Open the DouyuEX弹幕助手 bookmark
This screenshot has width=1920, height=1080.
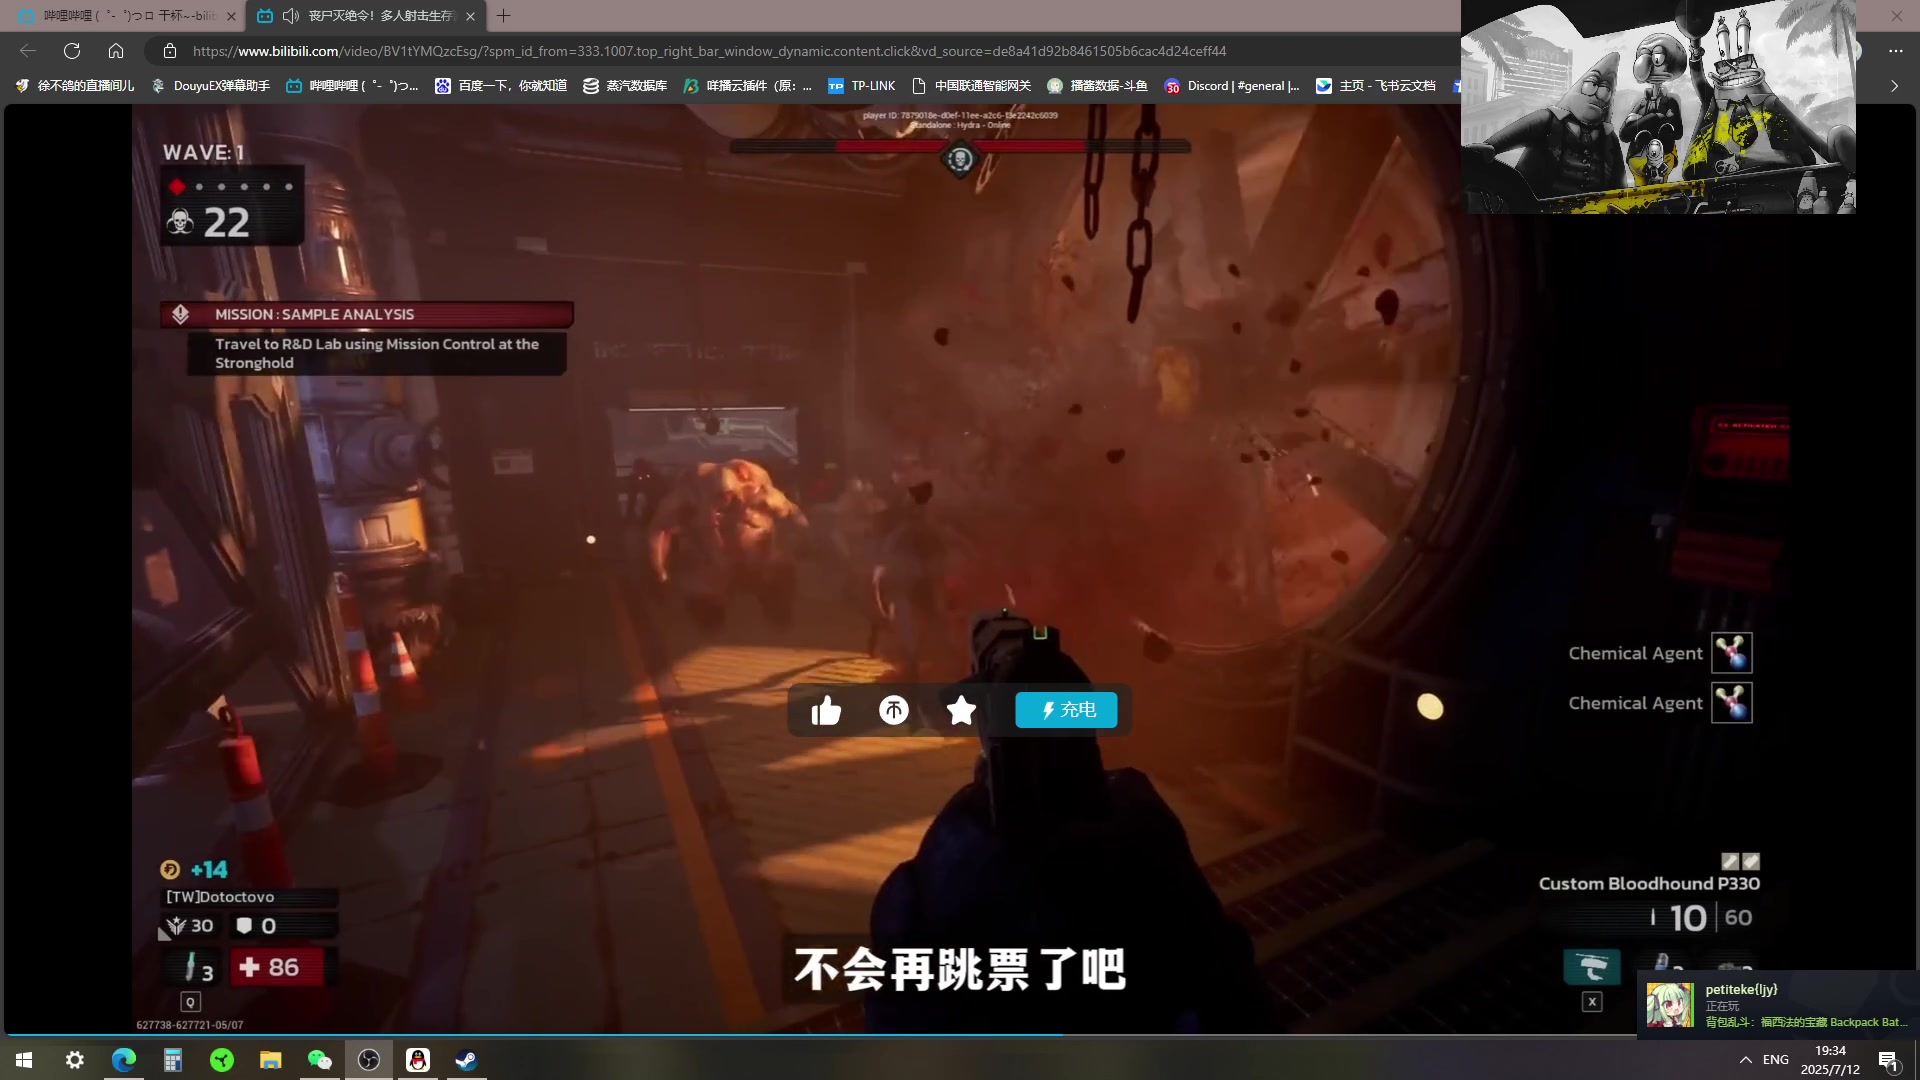tap(210, 86)
